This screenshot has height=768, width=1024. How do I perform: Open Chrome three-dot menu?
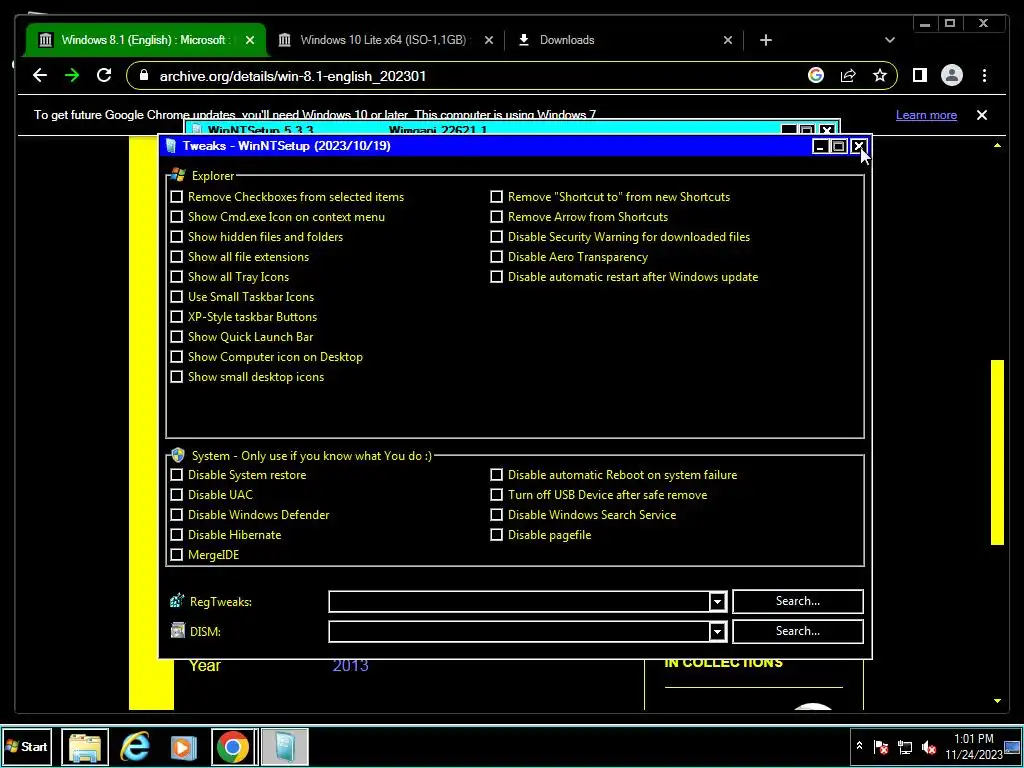984,76
